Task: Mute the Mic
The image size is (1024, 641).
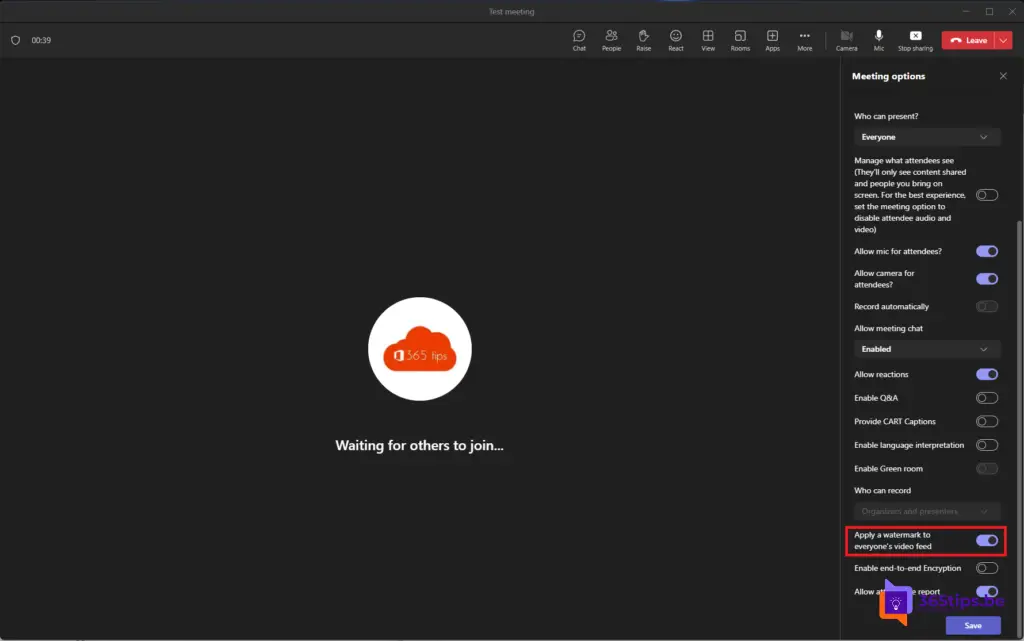Action: click(x=879, y=40)
